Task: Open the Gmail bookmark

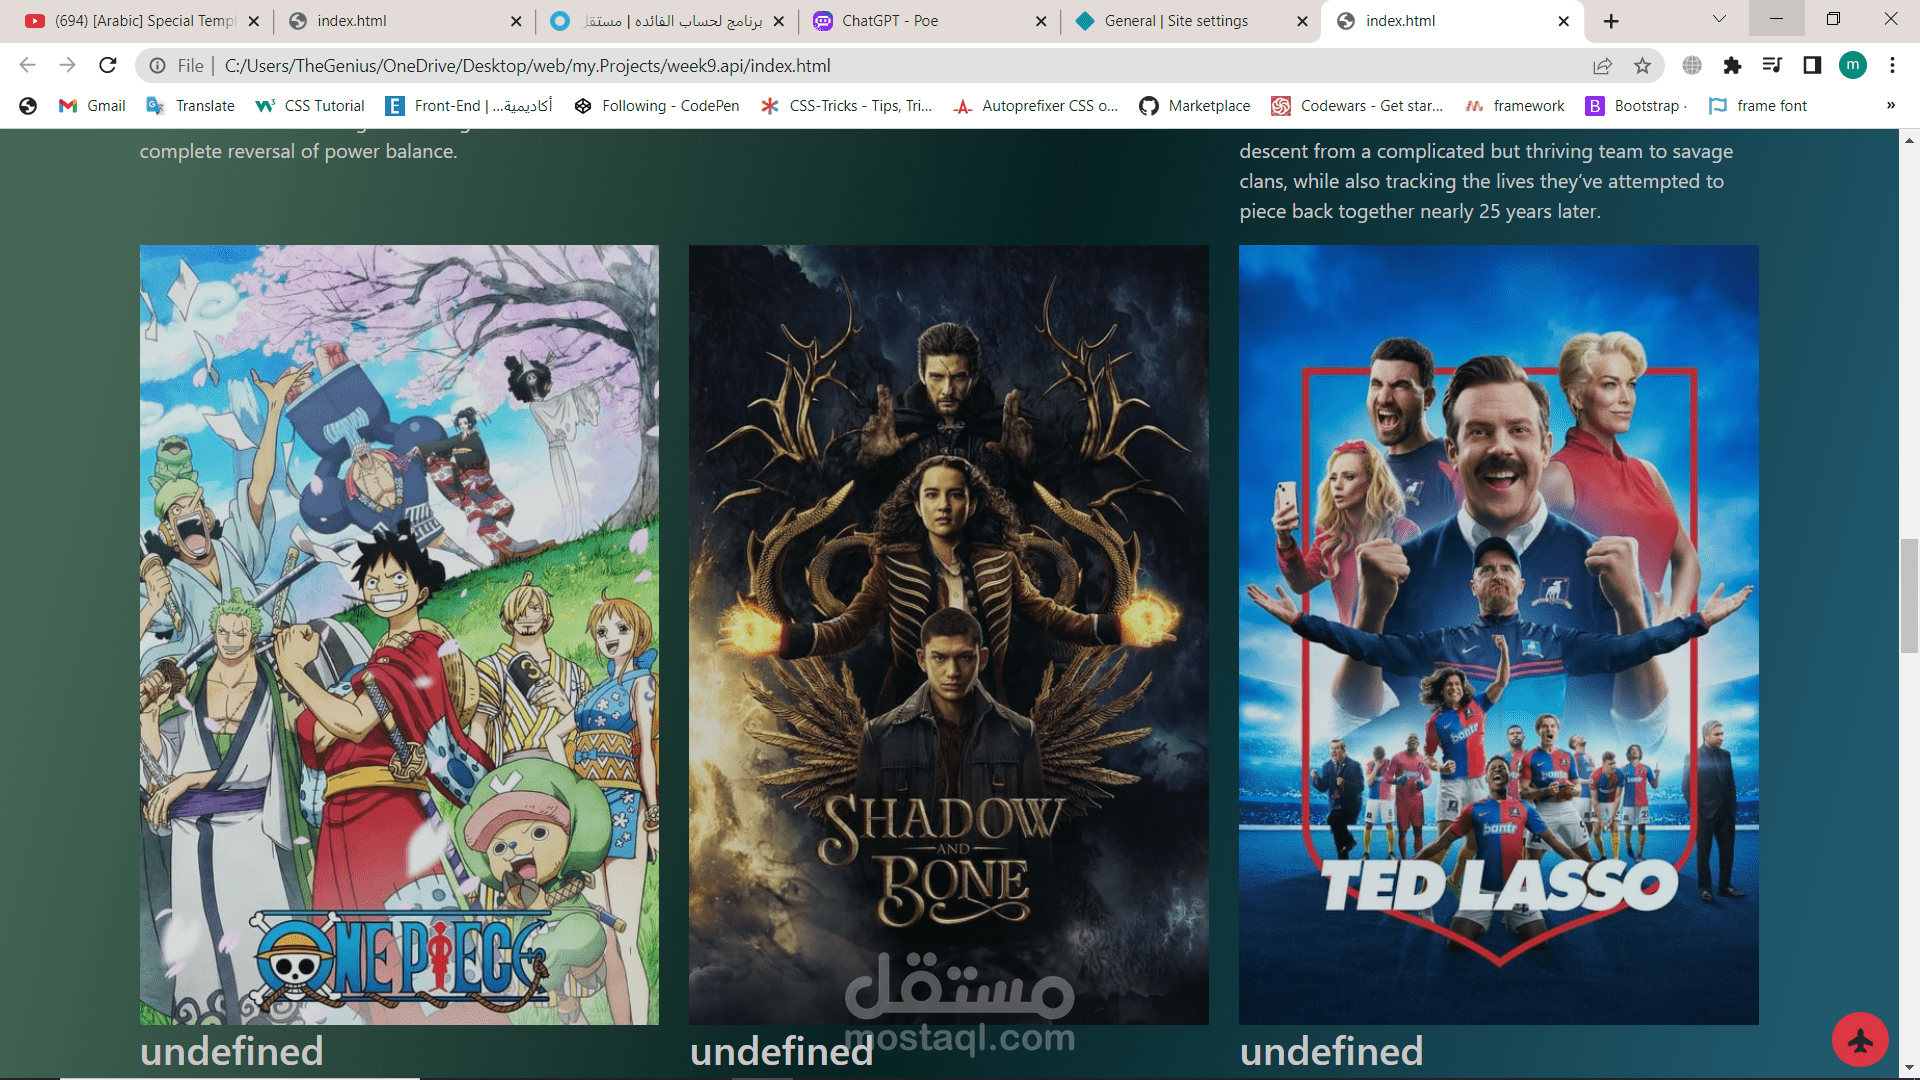Action: (x=92, y=106)
